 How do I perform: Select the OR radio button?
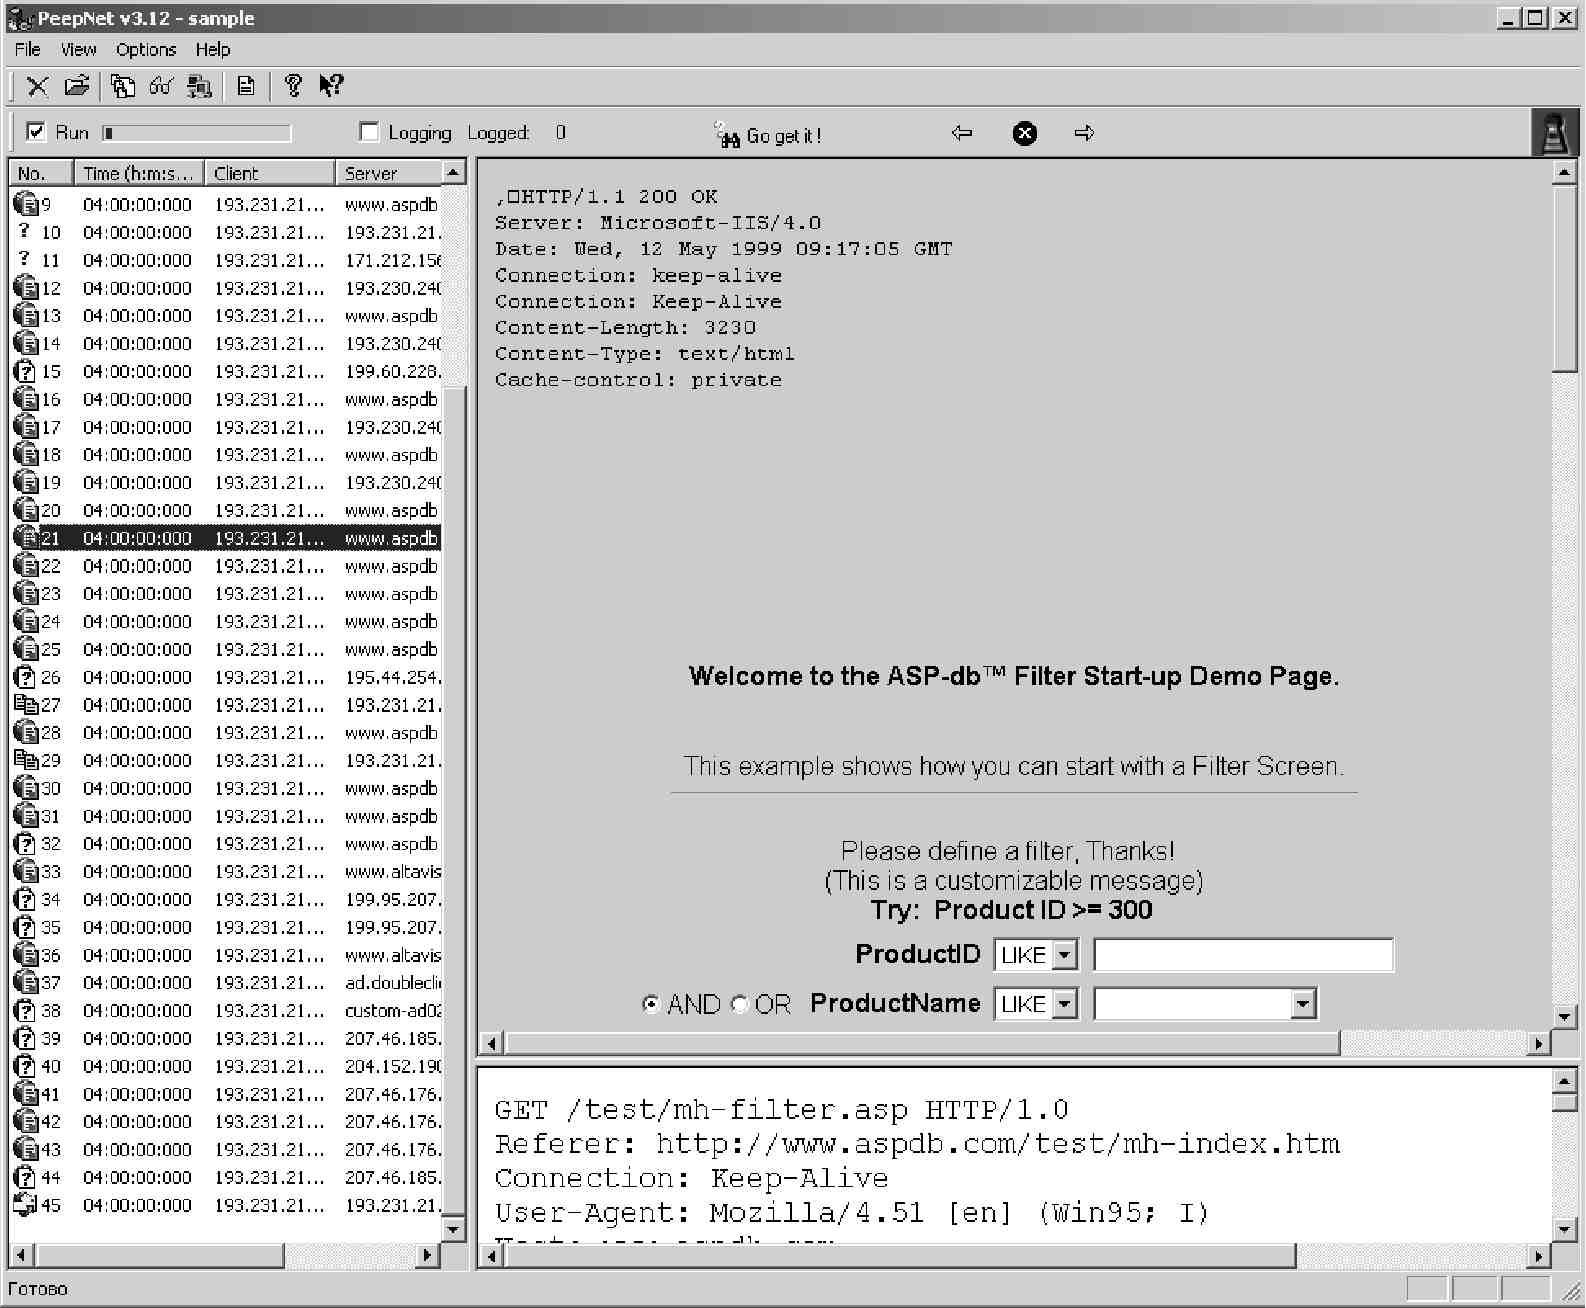[x=740, y=1004]
